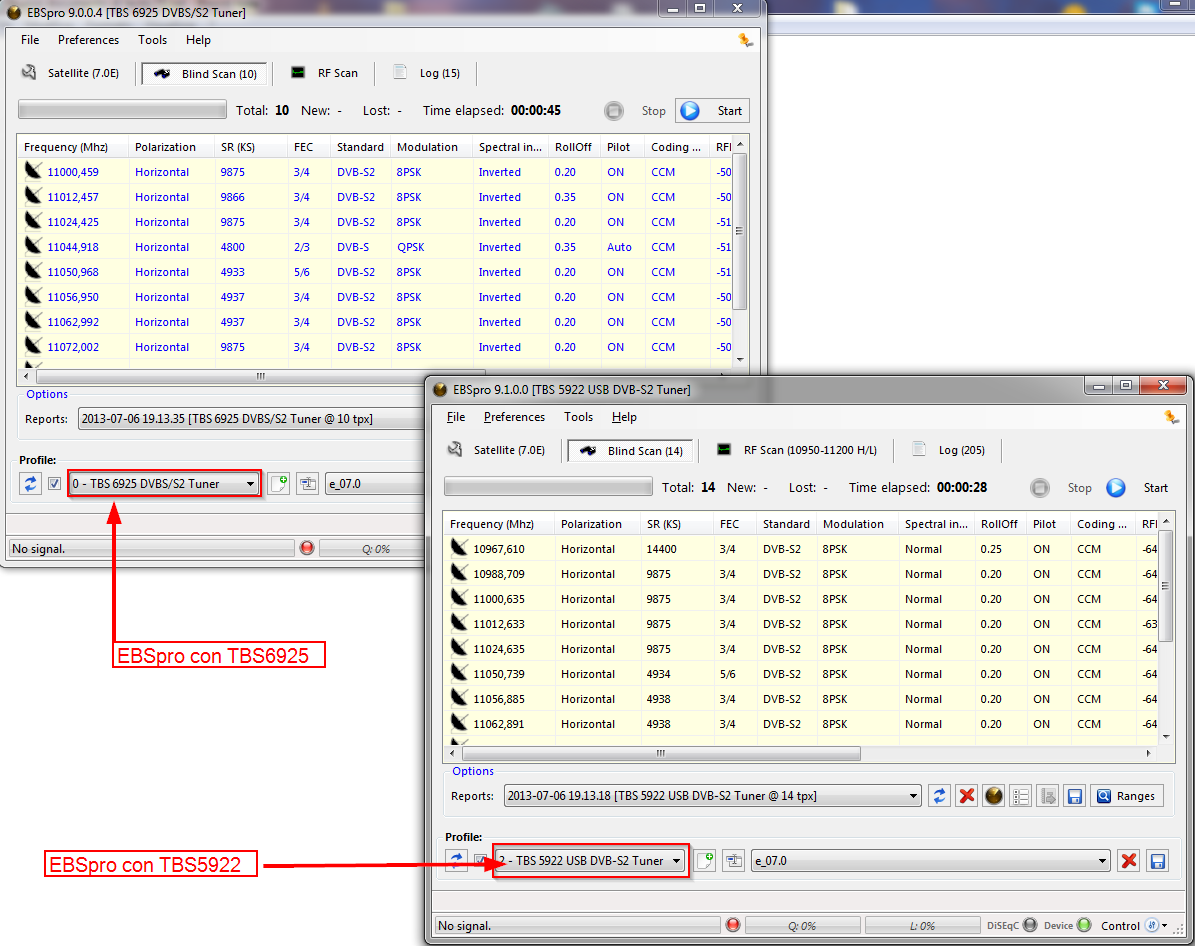Open the Control settings icon in the status bar
Viewport: 1195px width, 946px height.
pyautogui.click(x=1152, y=925)
